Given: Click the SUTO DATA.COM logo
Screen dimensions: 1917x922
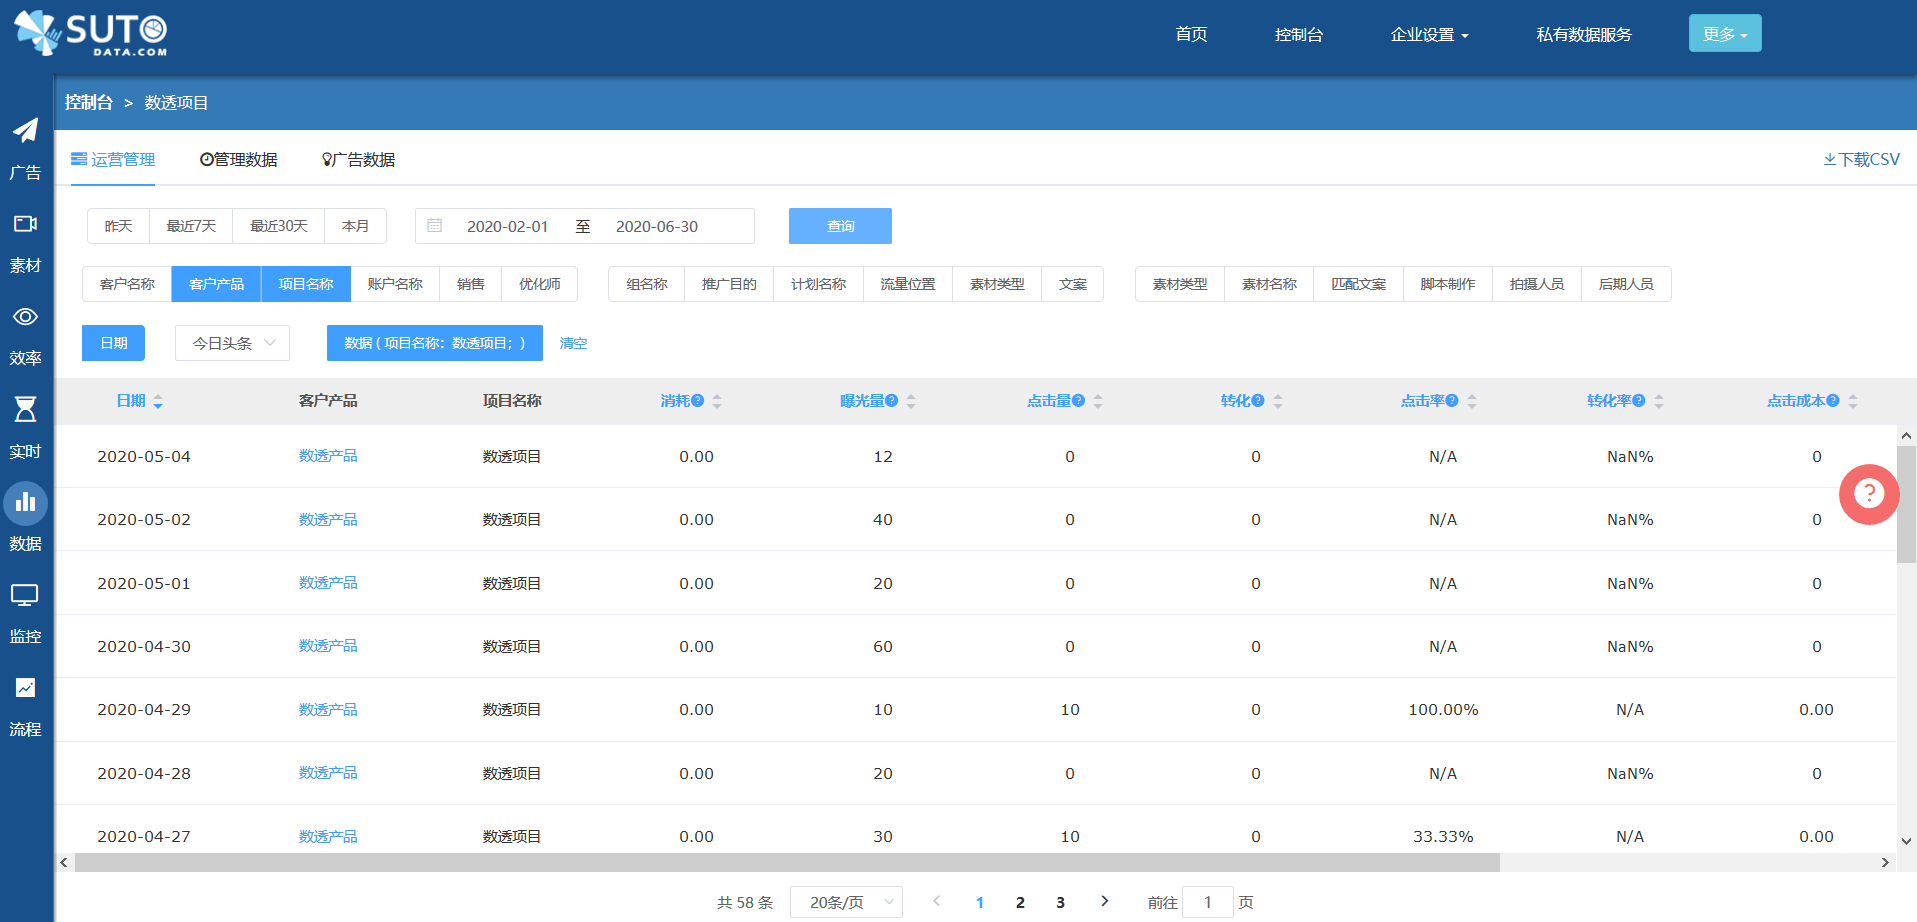Looking at the screenshot, I should [x=92, y=33].
